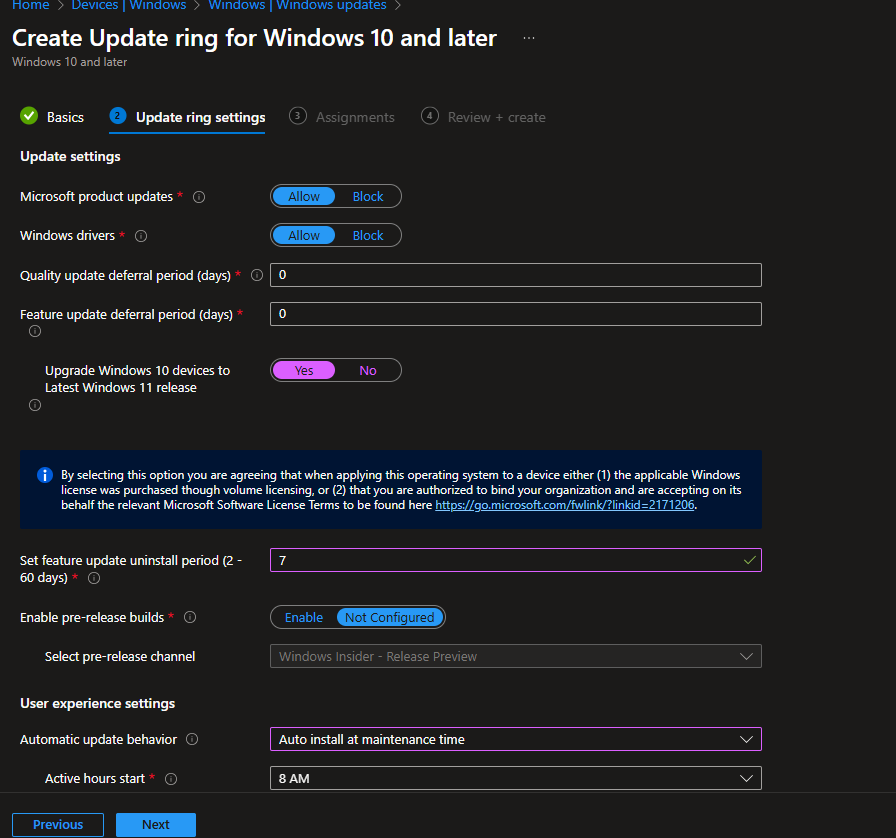Screen dimensions: 896x838
Task: Expand the Active hours start dropdown
Action: point(515,778)
